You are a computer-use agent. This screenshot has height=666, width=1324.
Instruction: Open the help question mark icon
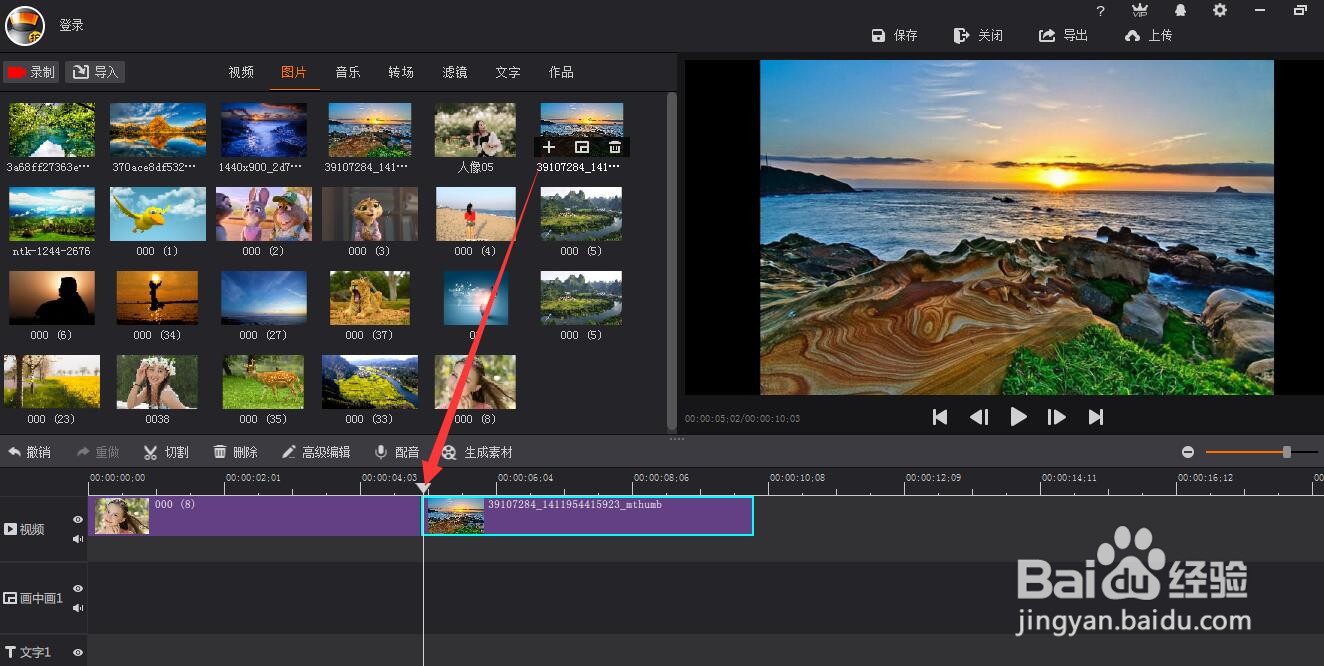click(x=1101, y=11)
